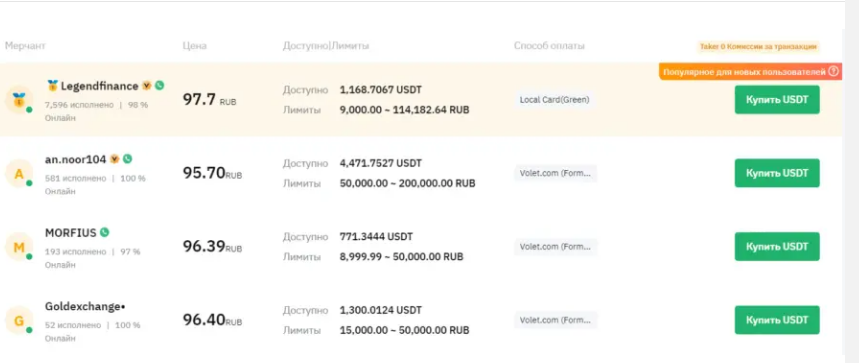Image resolution: width=859 pixels, height=363 pixels.
Task: Click the help icon on popular banner
Action: (833, 71)
